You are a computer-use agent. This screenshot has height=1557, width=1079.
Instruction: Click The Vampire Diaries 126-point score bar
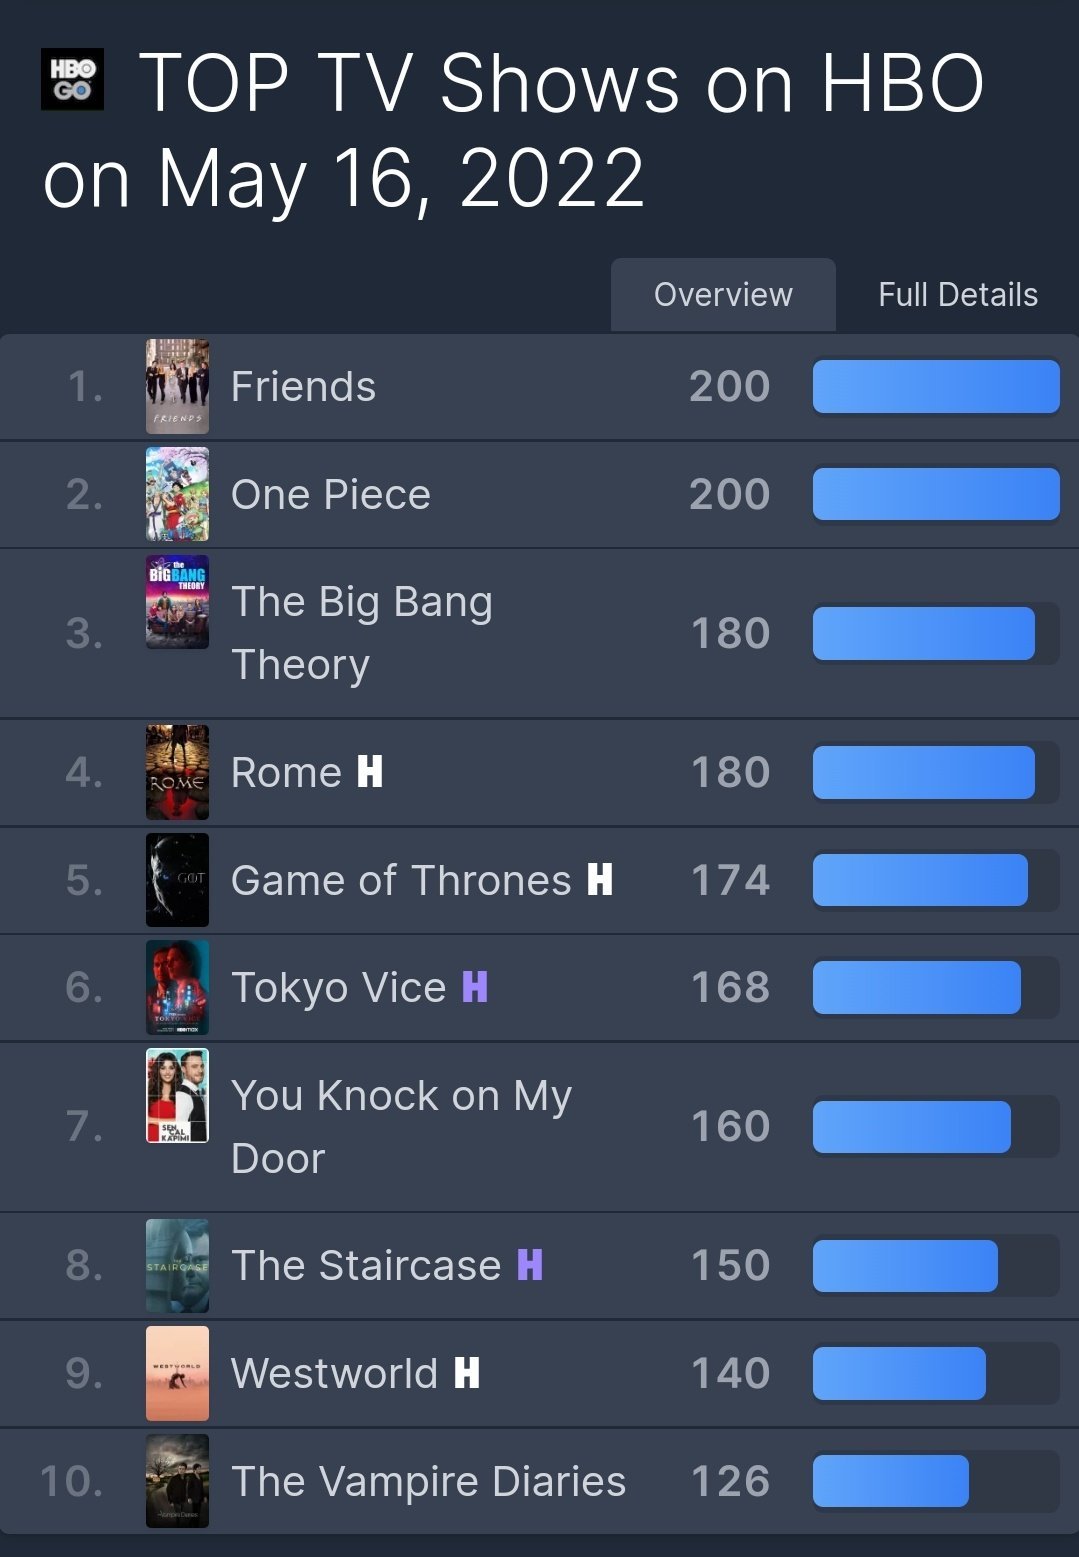click(x=890, y=1481)
